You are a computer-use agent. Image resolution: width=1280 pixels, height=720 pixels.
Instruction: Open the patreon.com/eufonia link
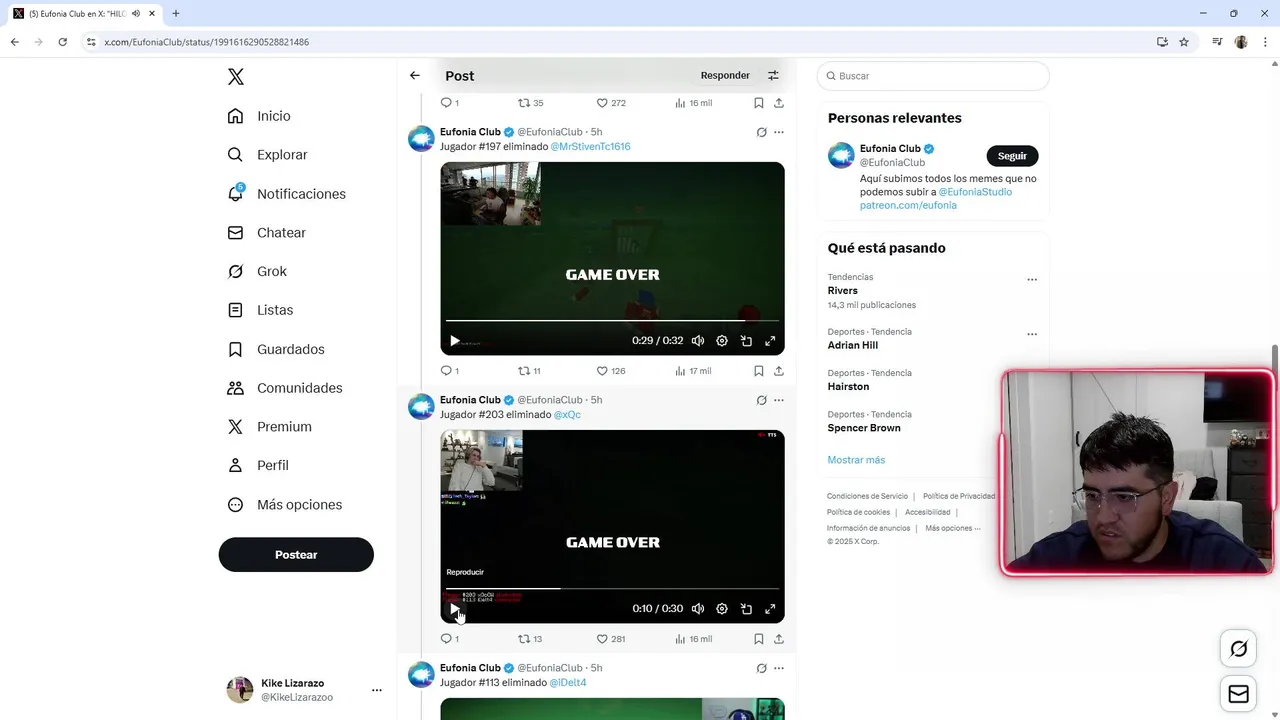pyautogui.click(x=908, y=205)
